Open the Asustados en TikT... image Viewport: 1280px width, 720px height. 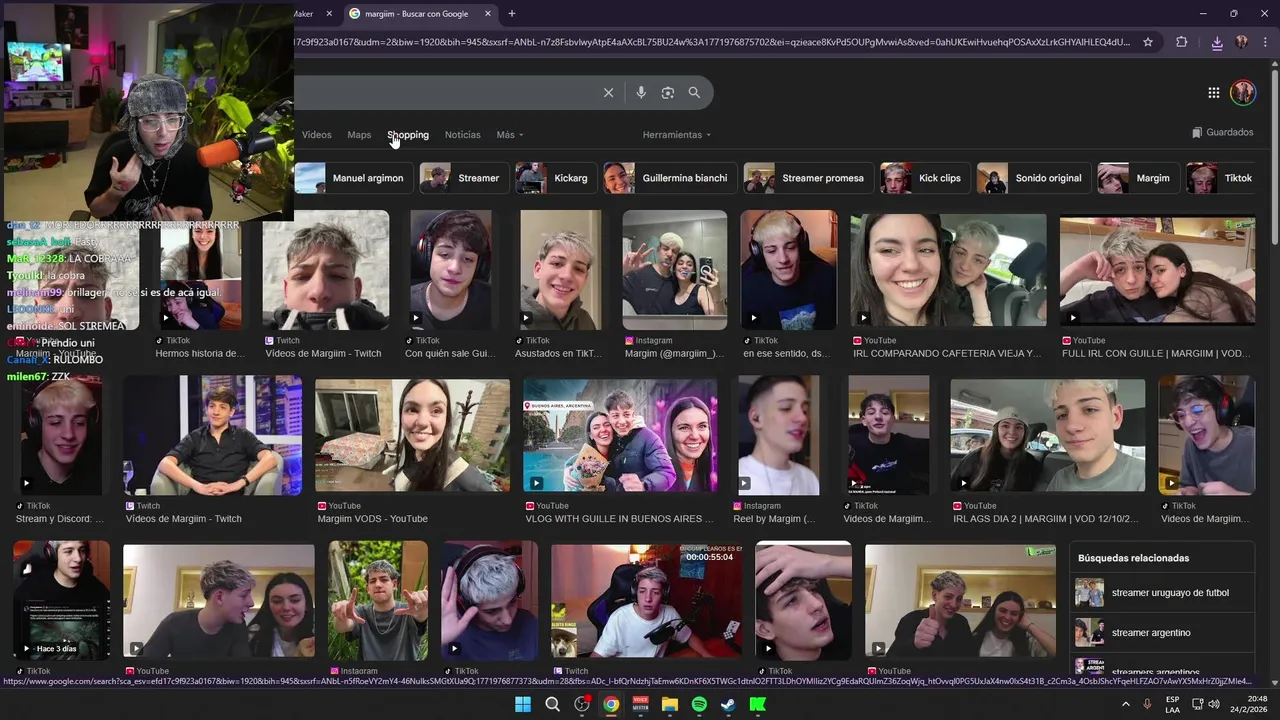click(561, 270)
